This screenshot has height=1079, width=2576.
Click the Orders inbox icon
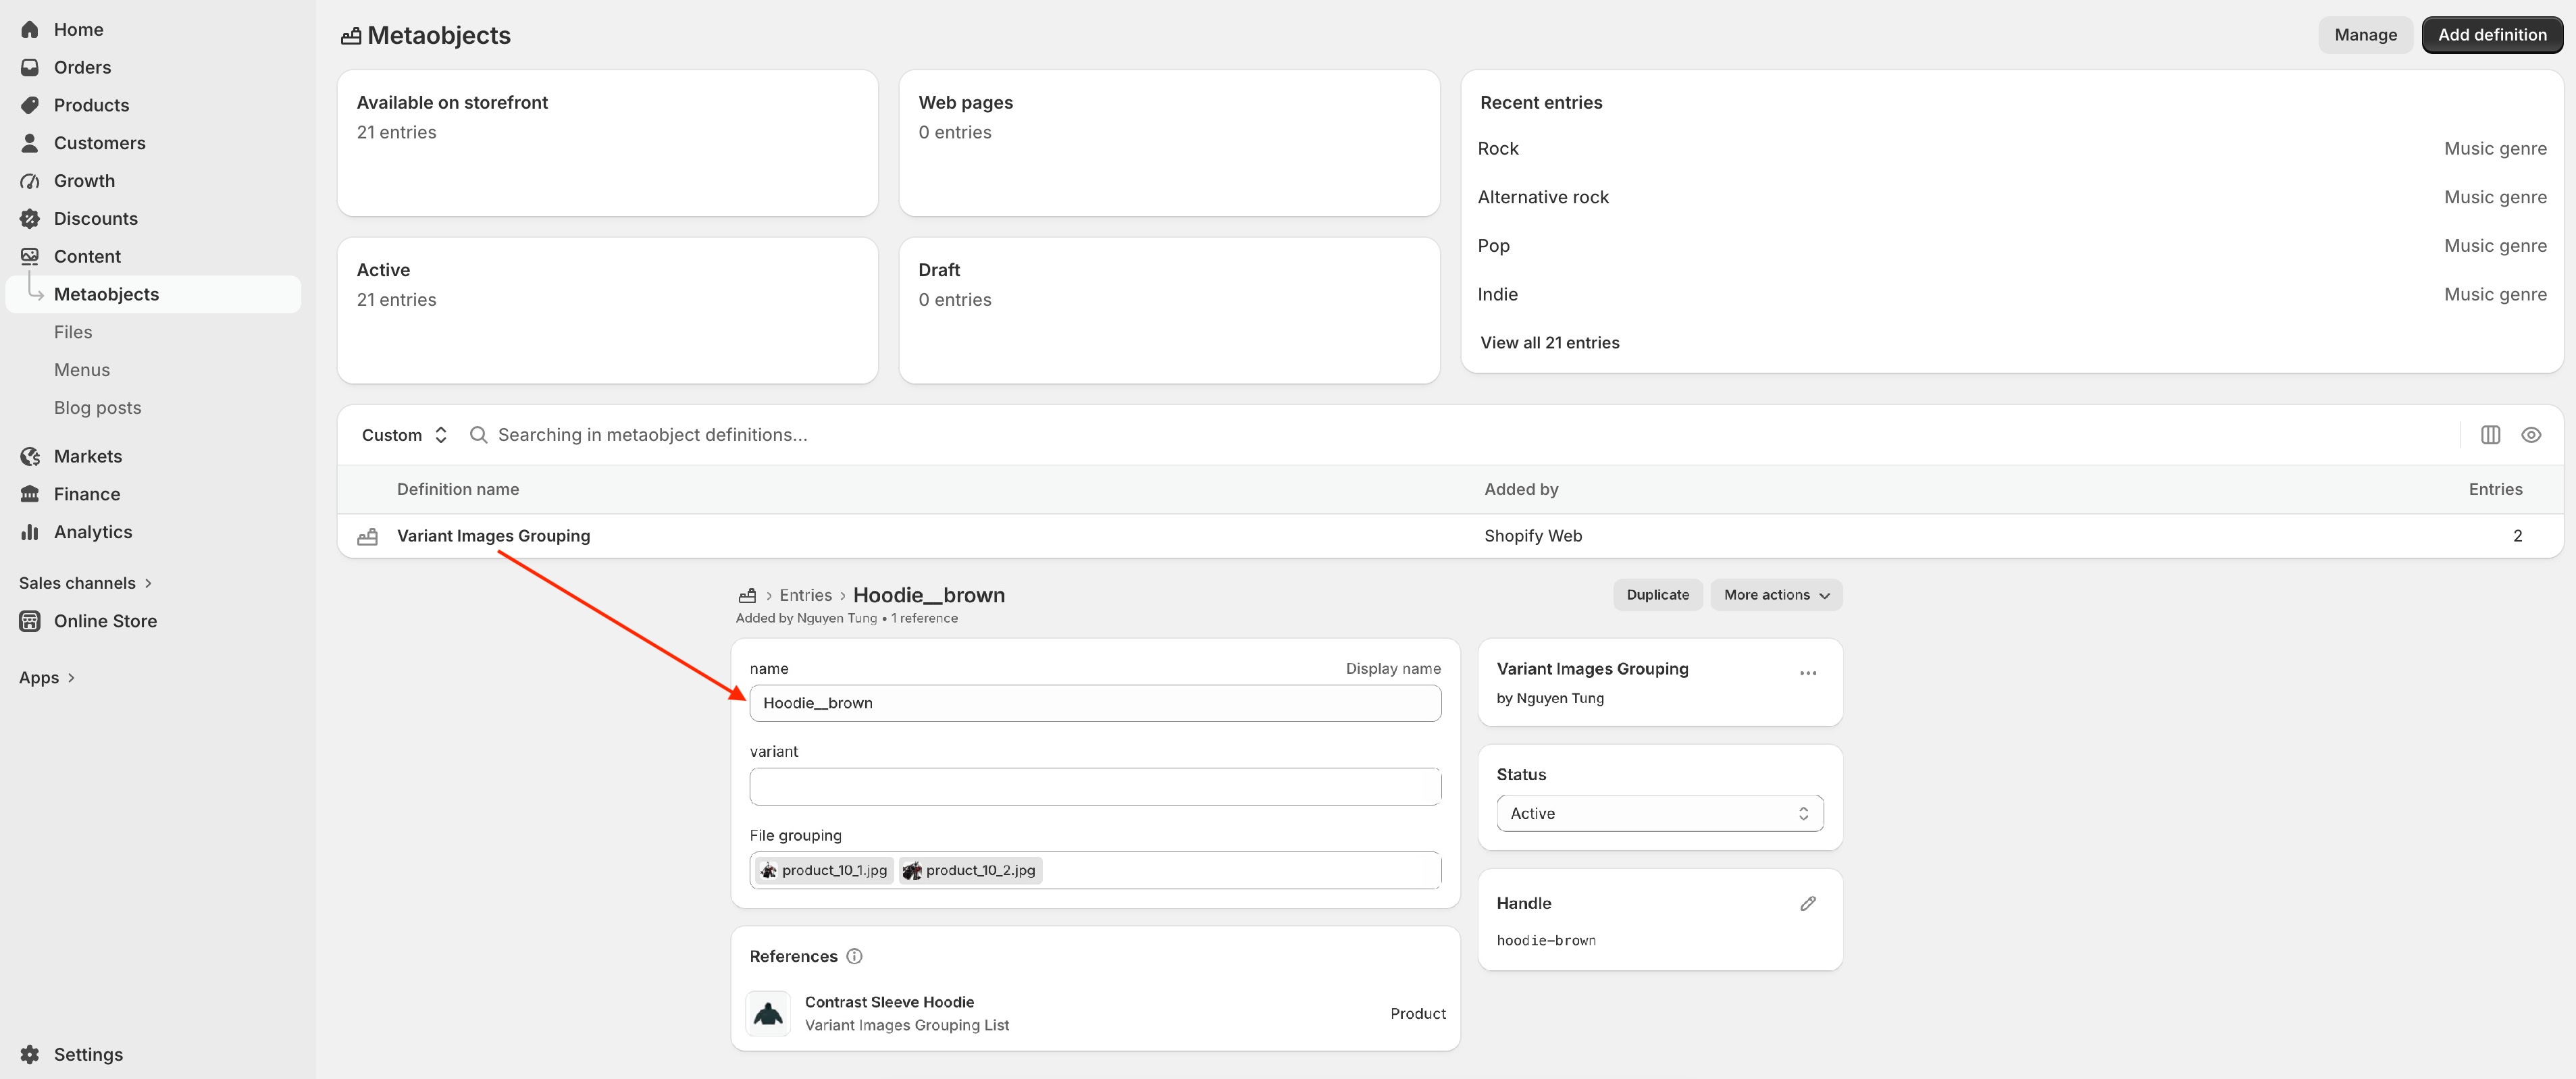(x=30, y=67)
